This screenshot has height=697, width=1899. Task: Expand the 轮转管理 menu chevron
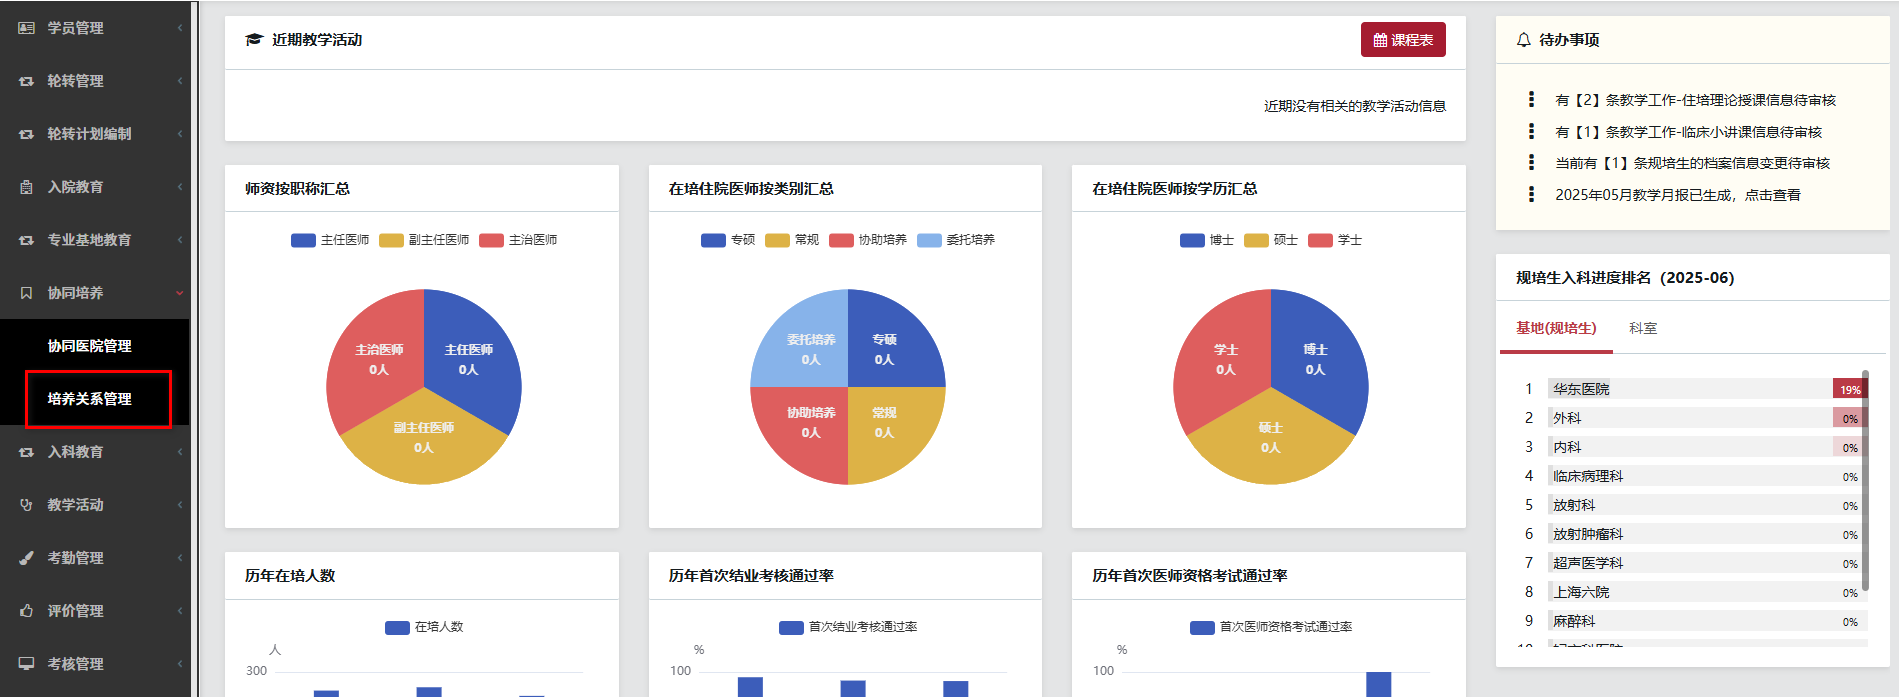click(180, 81)
